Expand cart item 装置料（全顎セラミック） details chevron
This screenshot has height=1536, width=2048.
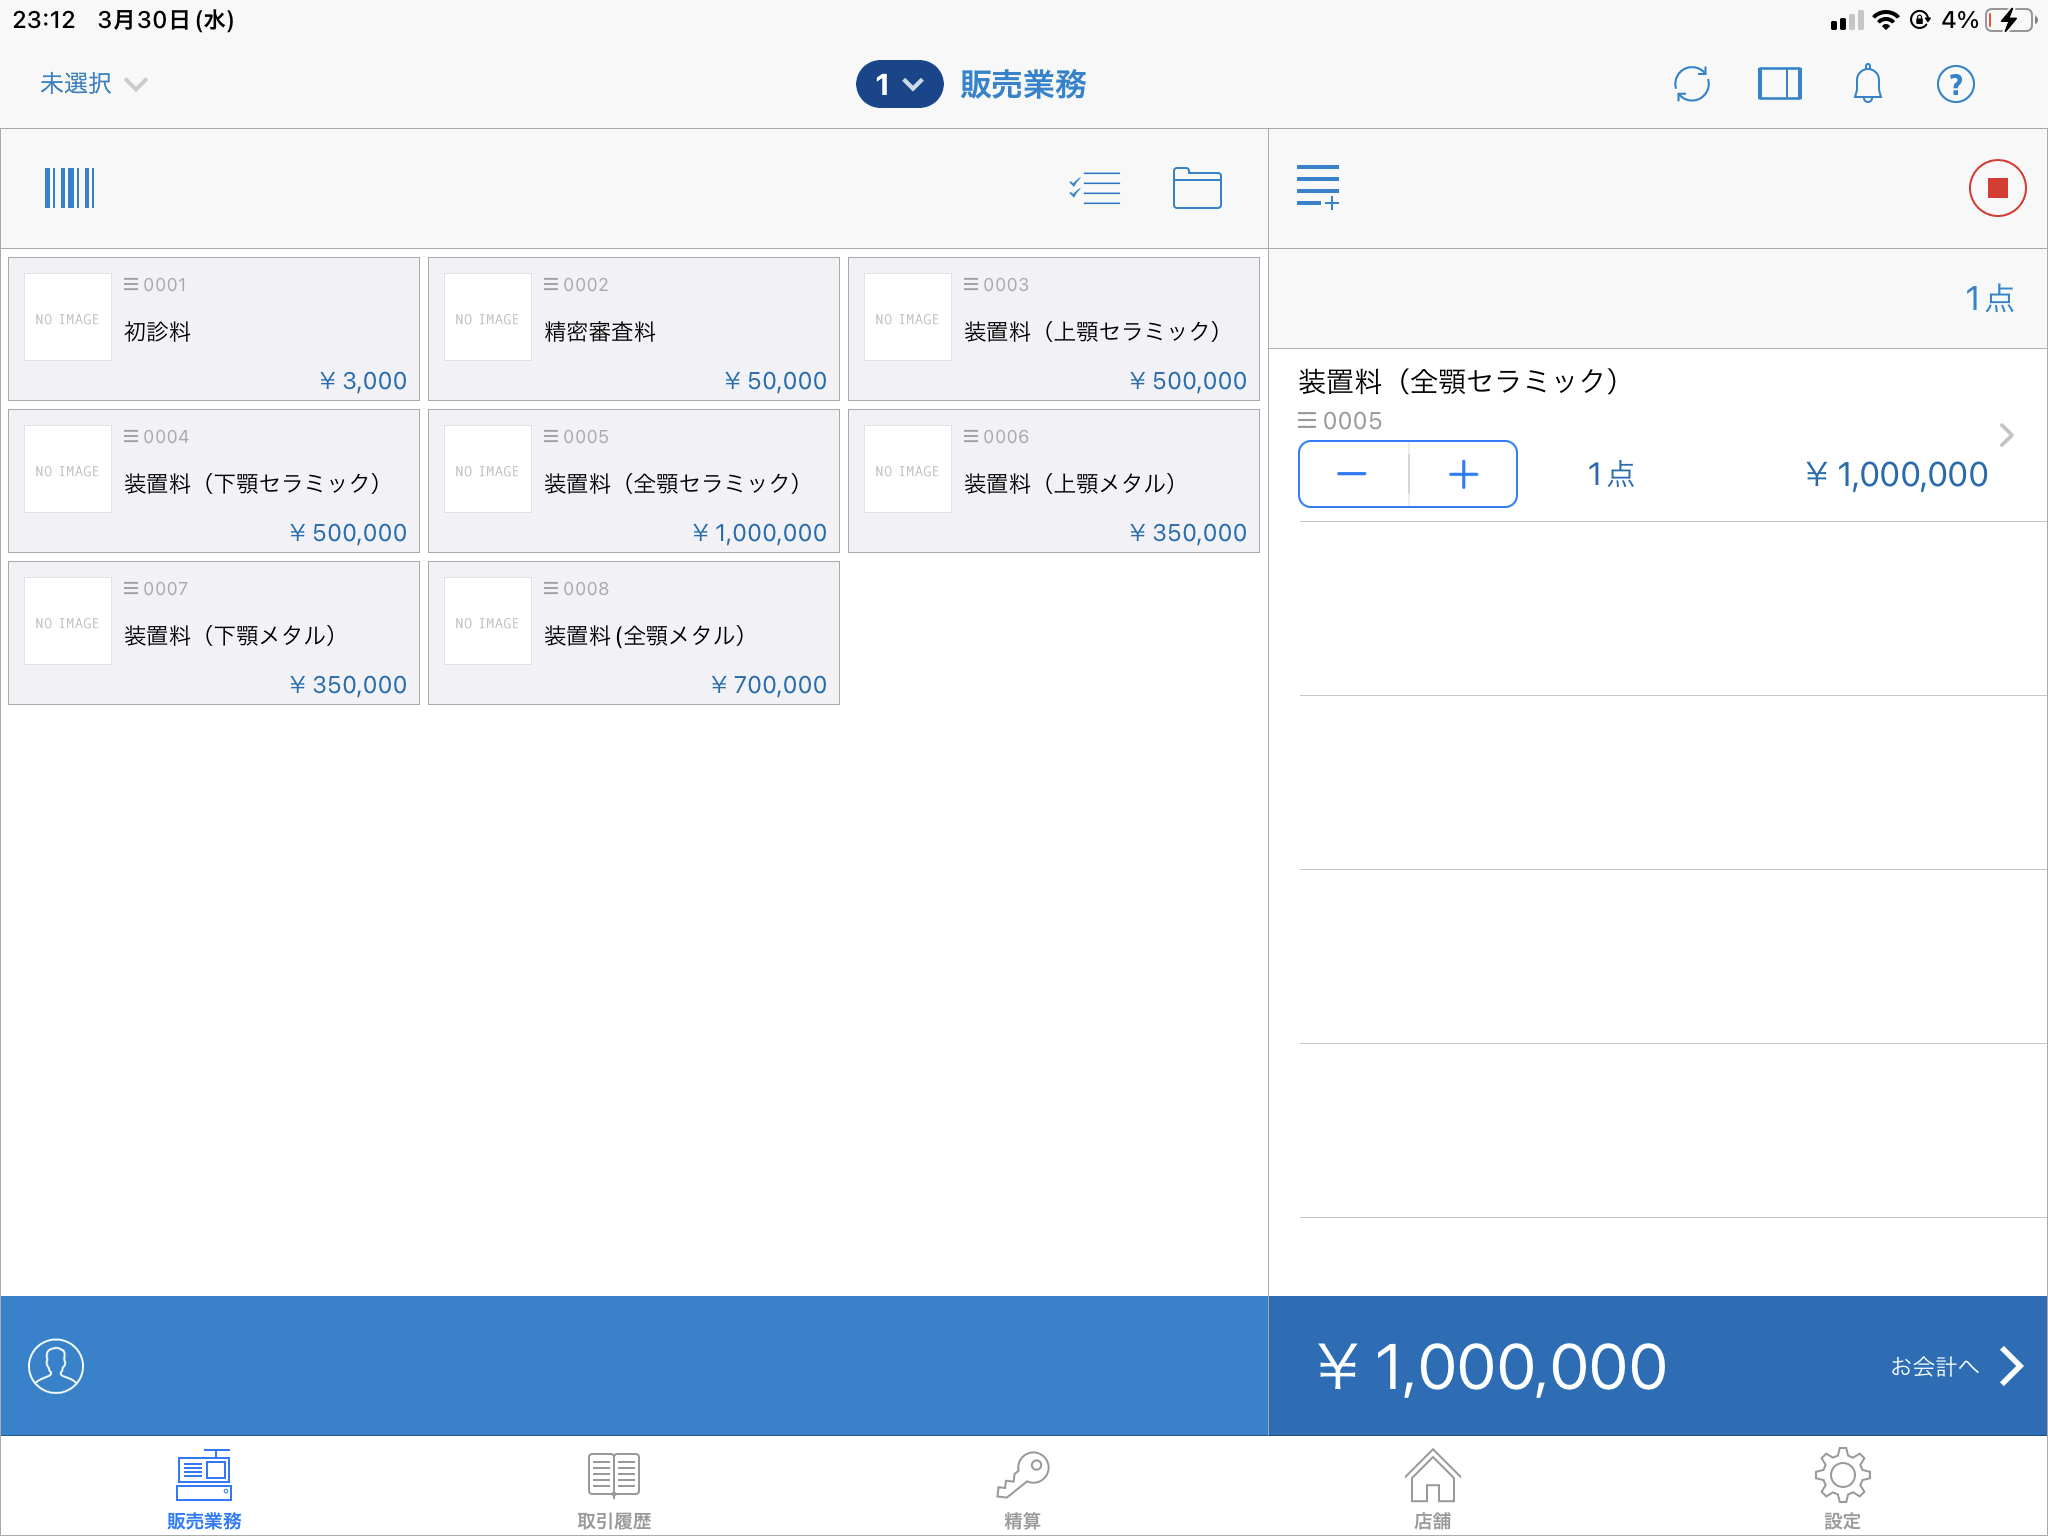(x=2006, y=435)
